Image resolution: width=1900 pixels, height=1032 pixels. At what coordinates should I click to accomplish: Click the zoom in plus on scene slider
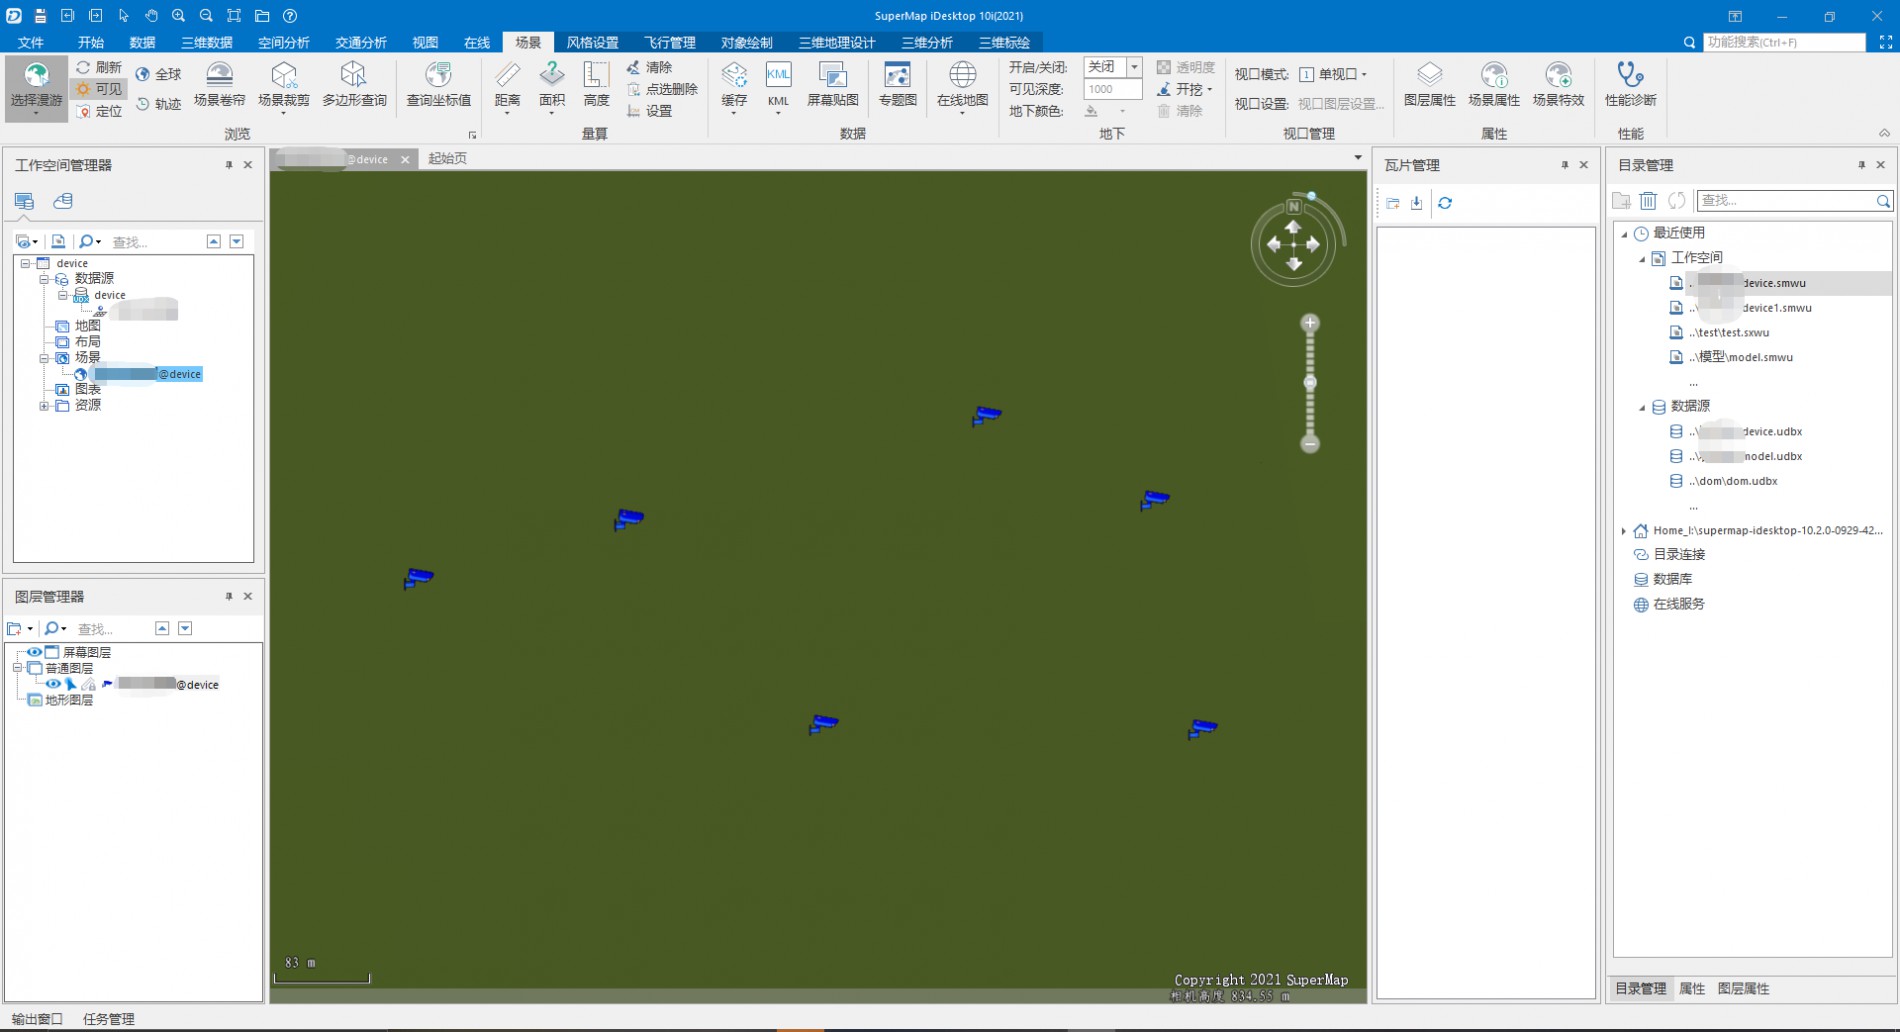coord(1310,323)
